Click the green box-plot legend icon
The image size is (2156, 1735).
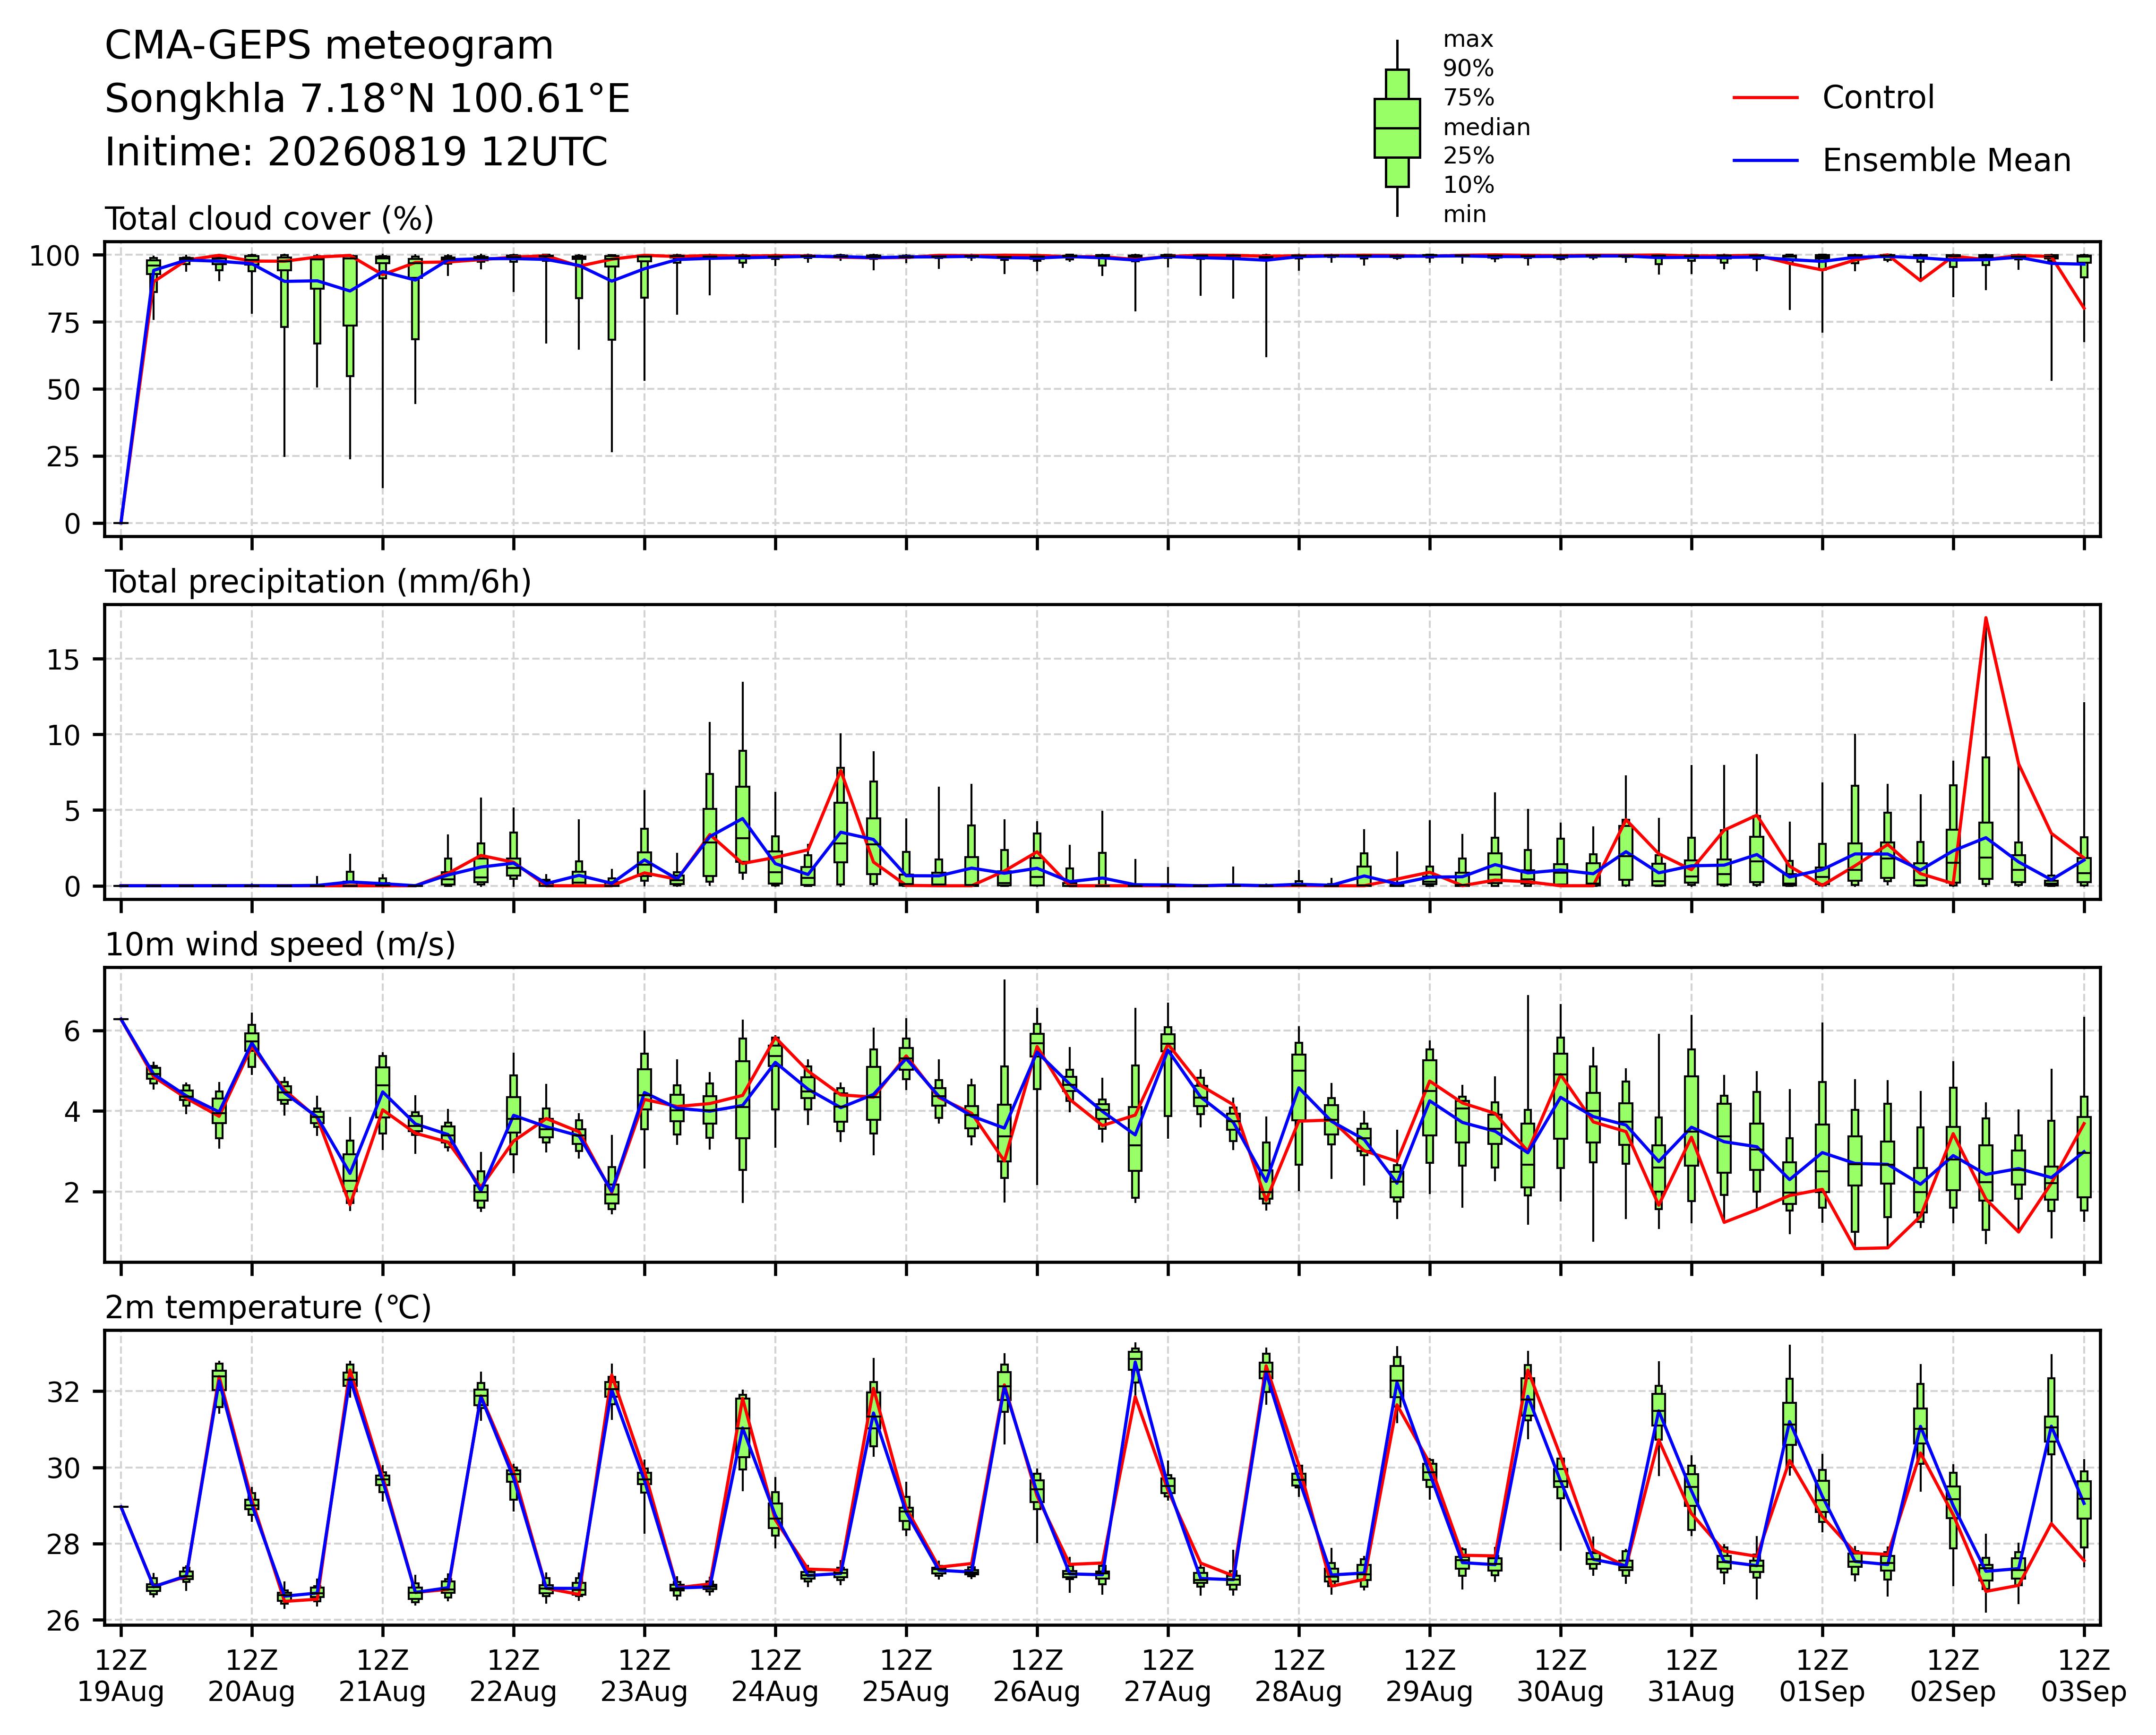tap(1397, 128)
